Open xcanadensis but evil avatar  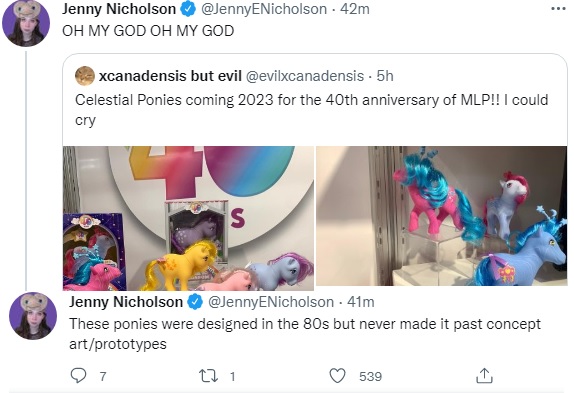click(85, 76)
